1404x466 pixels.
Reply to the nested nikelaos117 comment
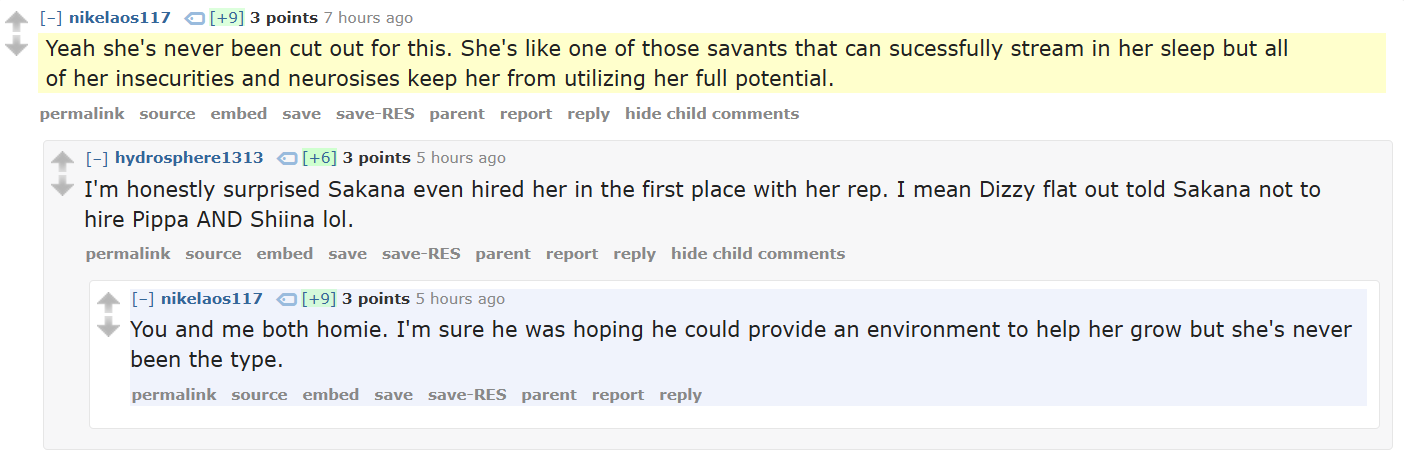click(680, 395)
